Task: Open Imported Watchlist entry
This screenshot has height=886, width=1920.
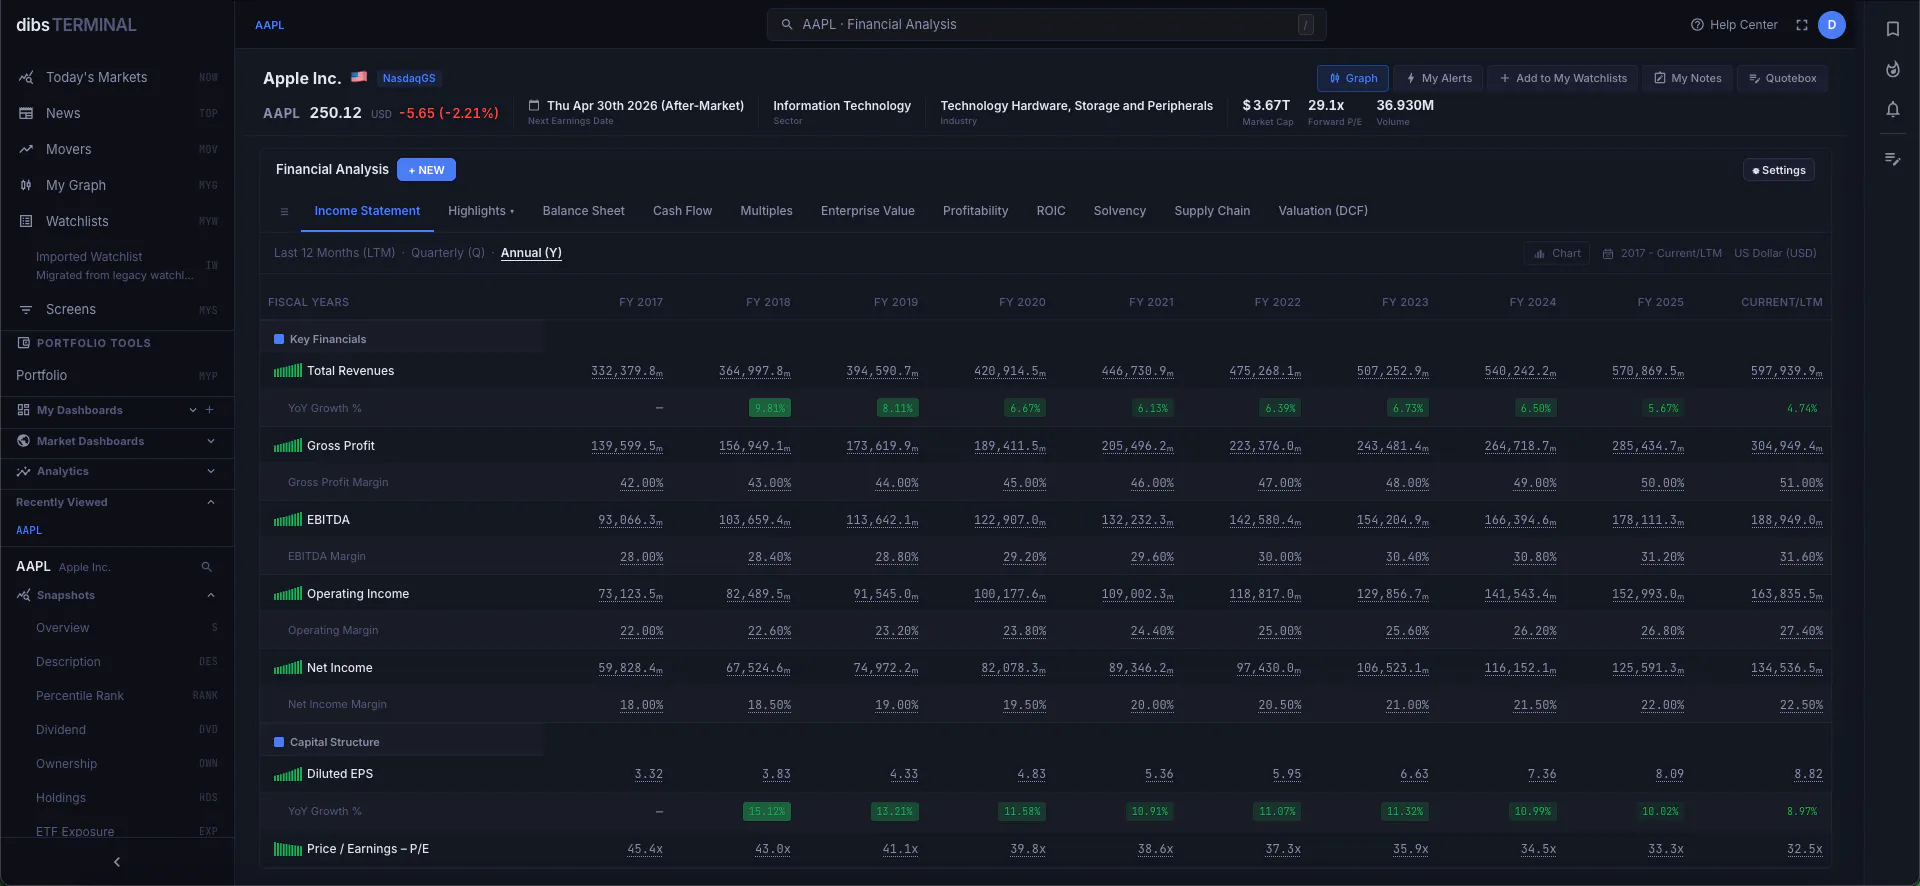Action: [x=117, y=265]
